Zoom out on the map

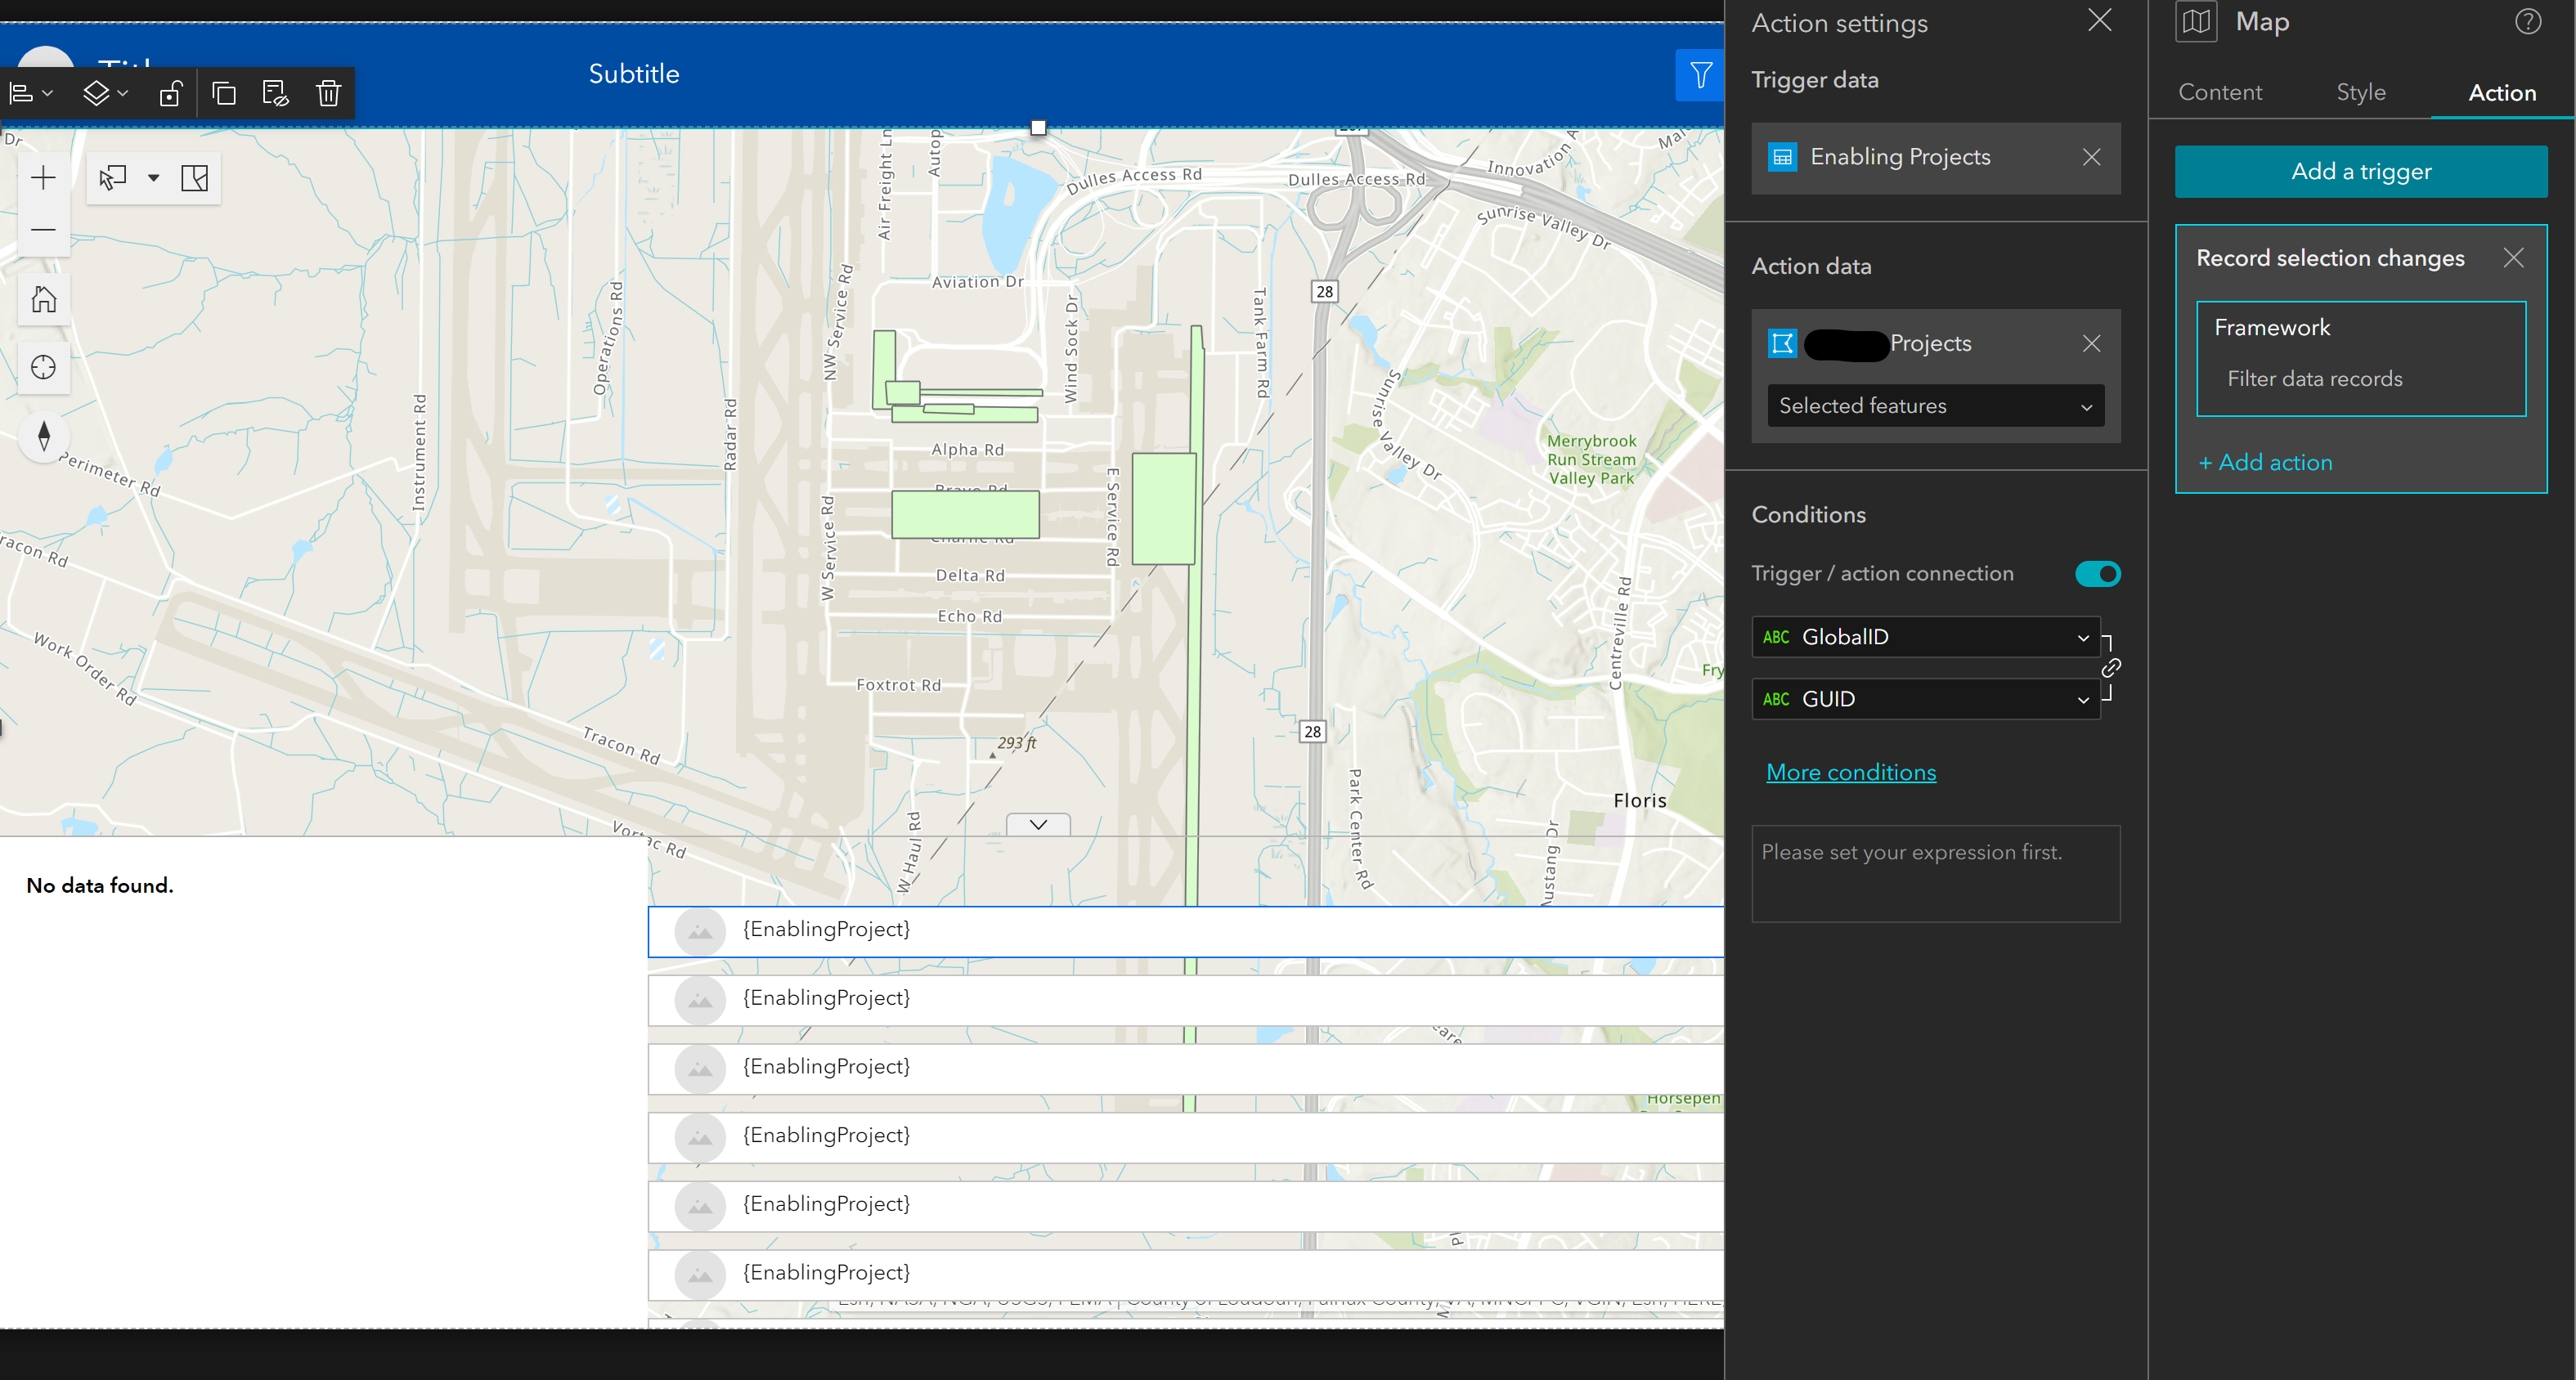[x=43, y=230]
